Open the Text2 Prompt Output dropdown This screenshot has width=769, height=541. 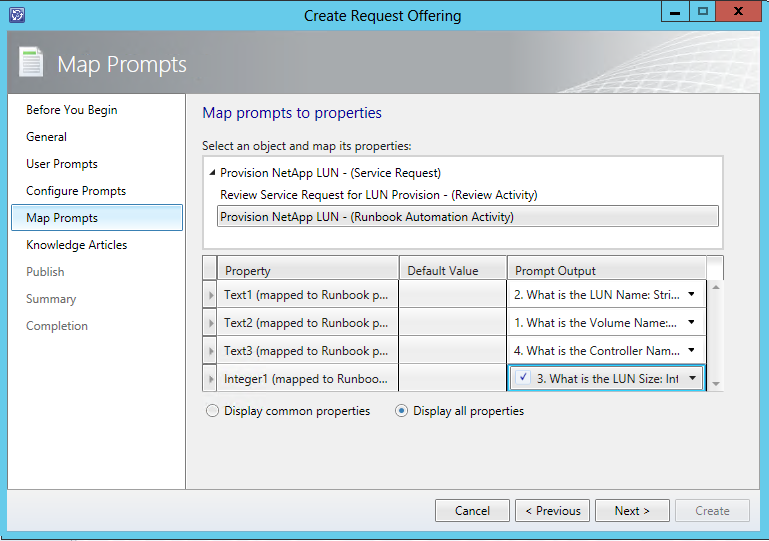pyautogui.click(x=692, y=322)
